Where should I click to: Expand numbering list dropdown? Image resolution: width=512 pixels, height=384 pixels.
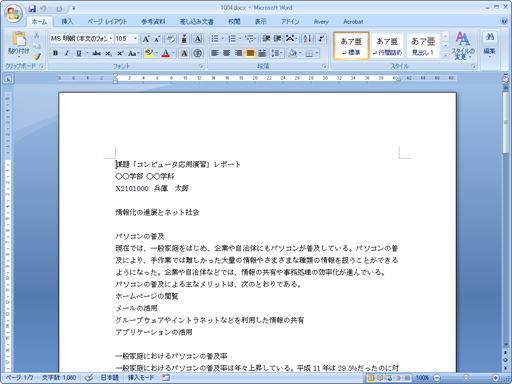pyautogui.click(x=240, y=39)
